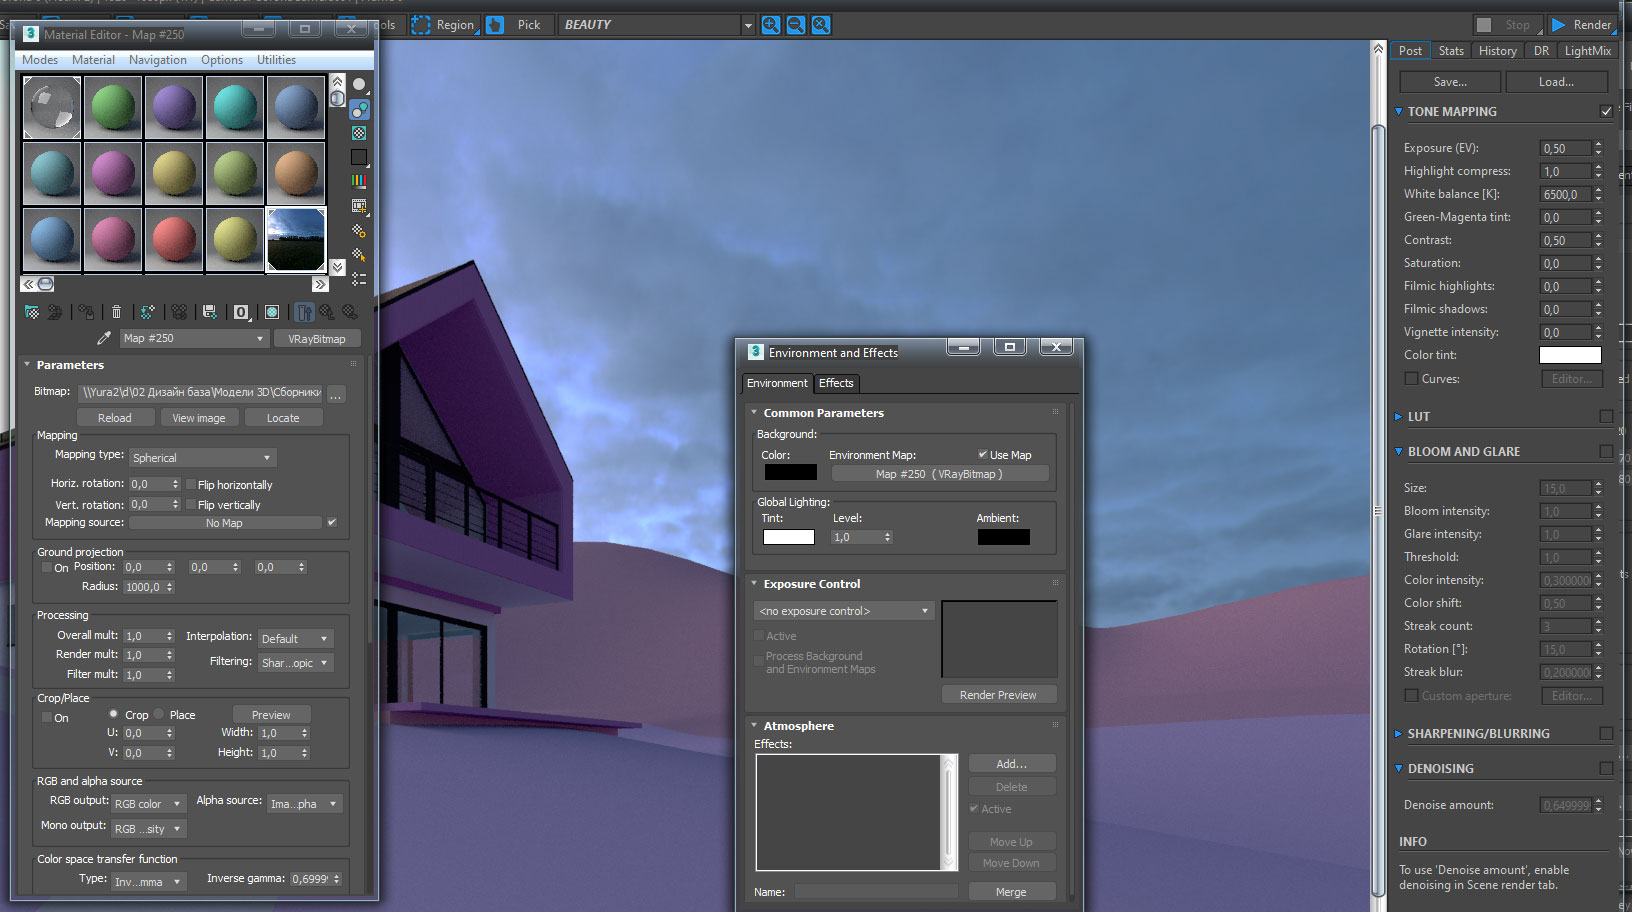1632x912 pixels.
Task: Click the View image button
Action: tap(199, 418)
